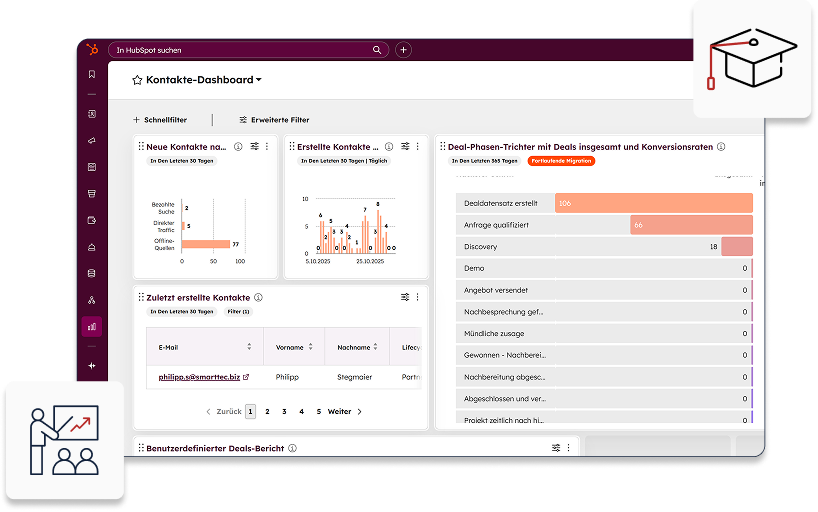Image resolution: width=818 pixels, height=512 pixels.
Task: Favorite the Kontakte-Dashboard with the star
Action: coord(137,80)
